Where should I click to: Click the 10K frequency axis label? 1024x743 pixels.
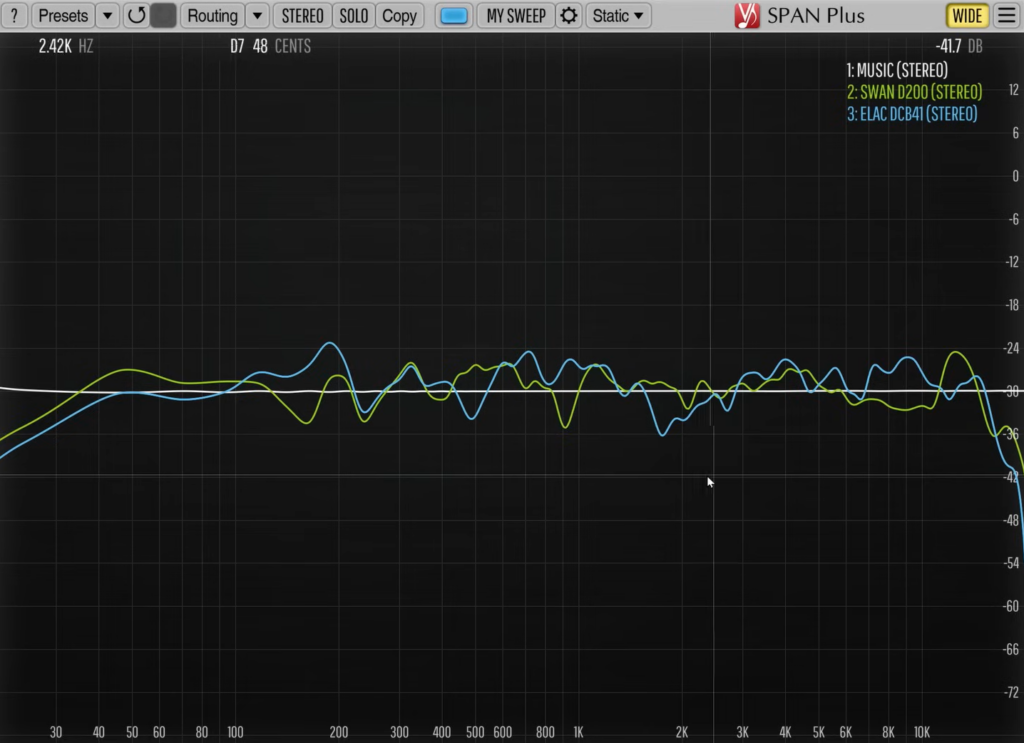pos(921,733)
